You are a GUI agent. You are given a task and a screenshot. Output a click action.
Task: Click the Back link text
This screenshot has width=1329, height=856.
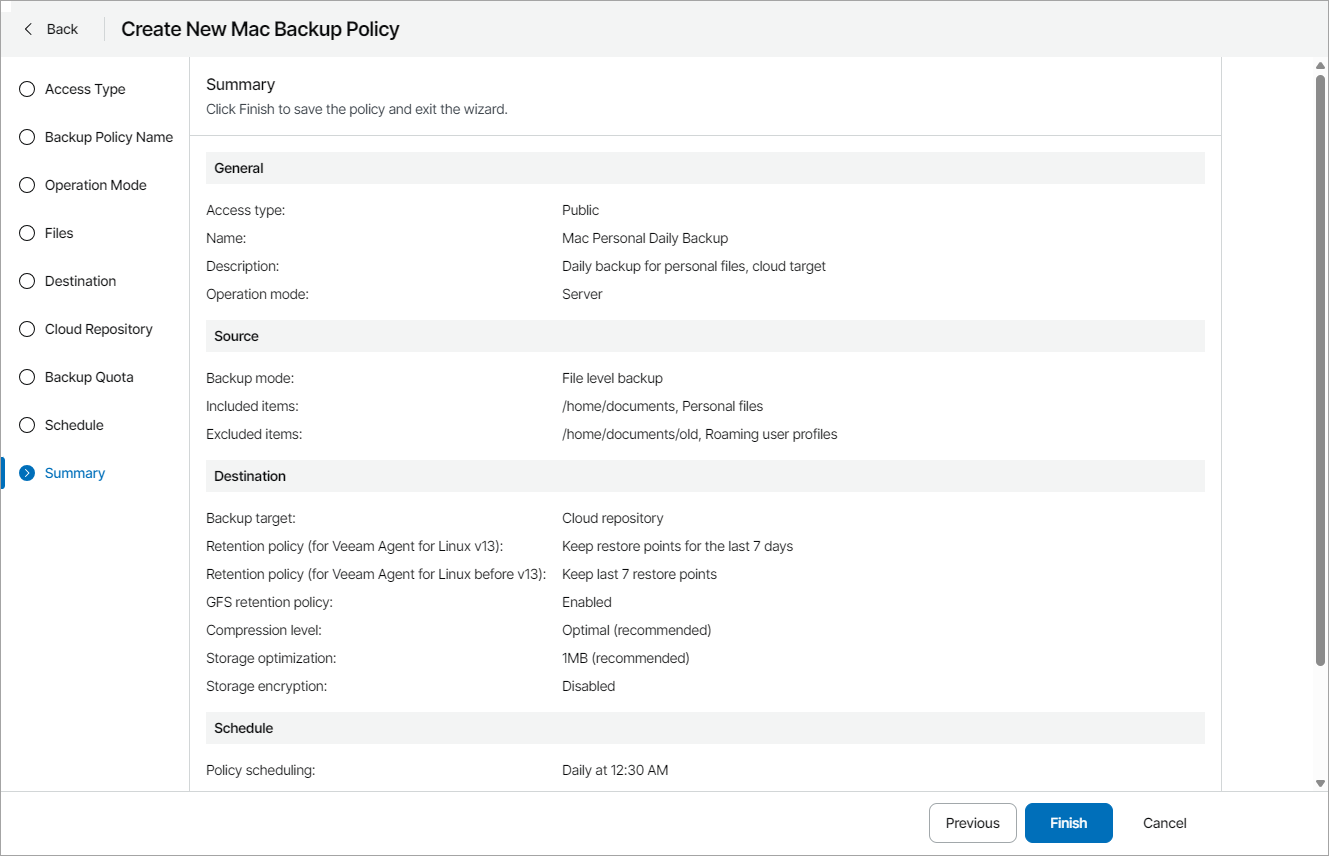tap(62, 29)
